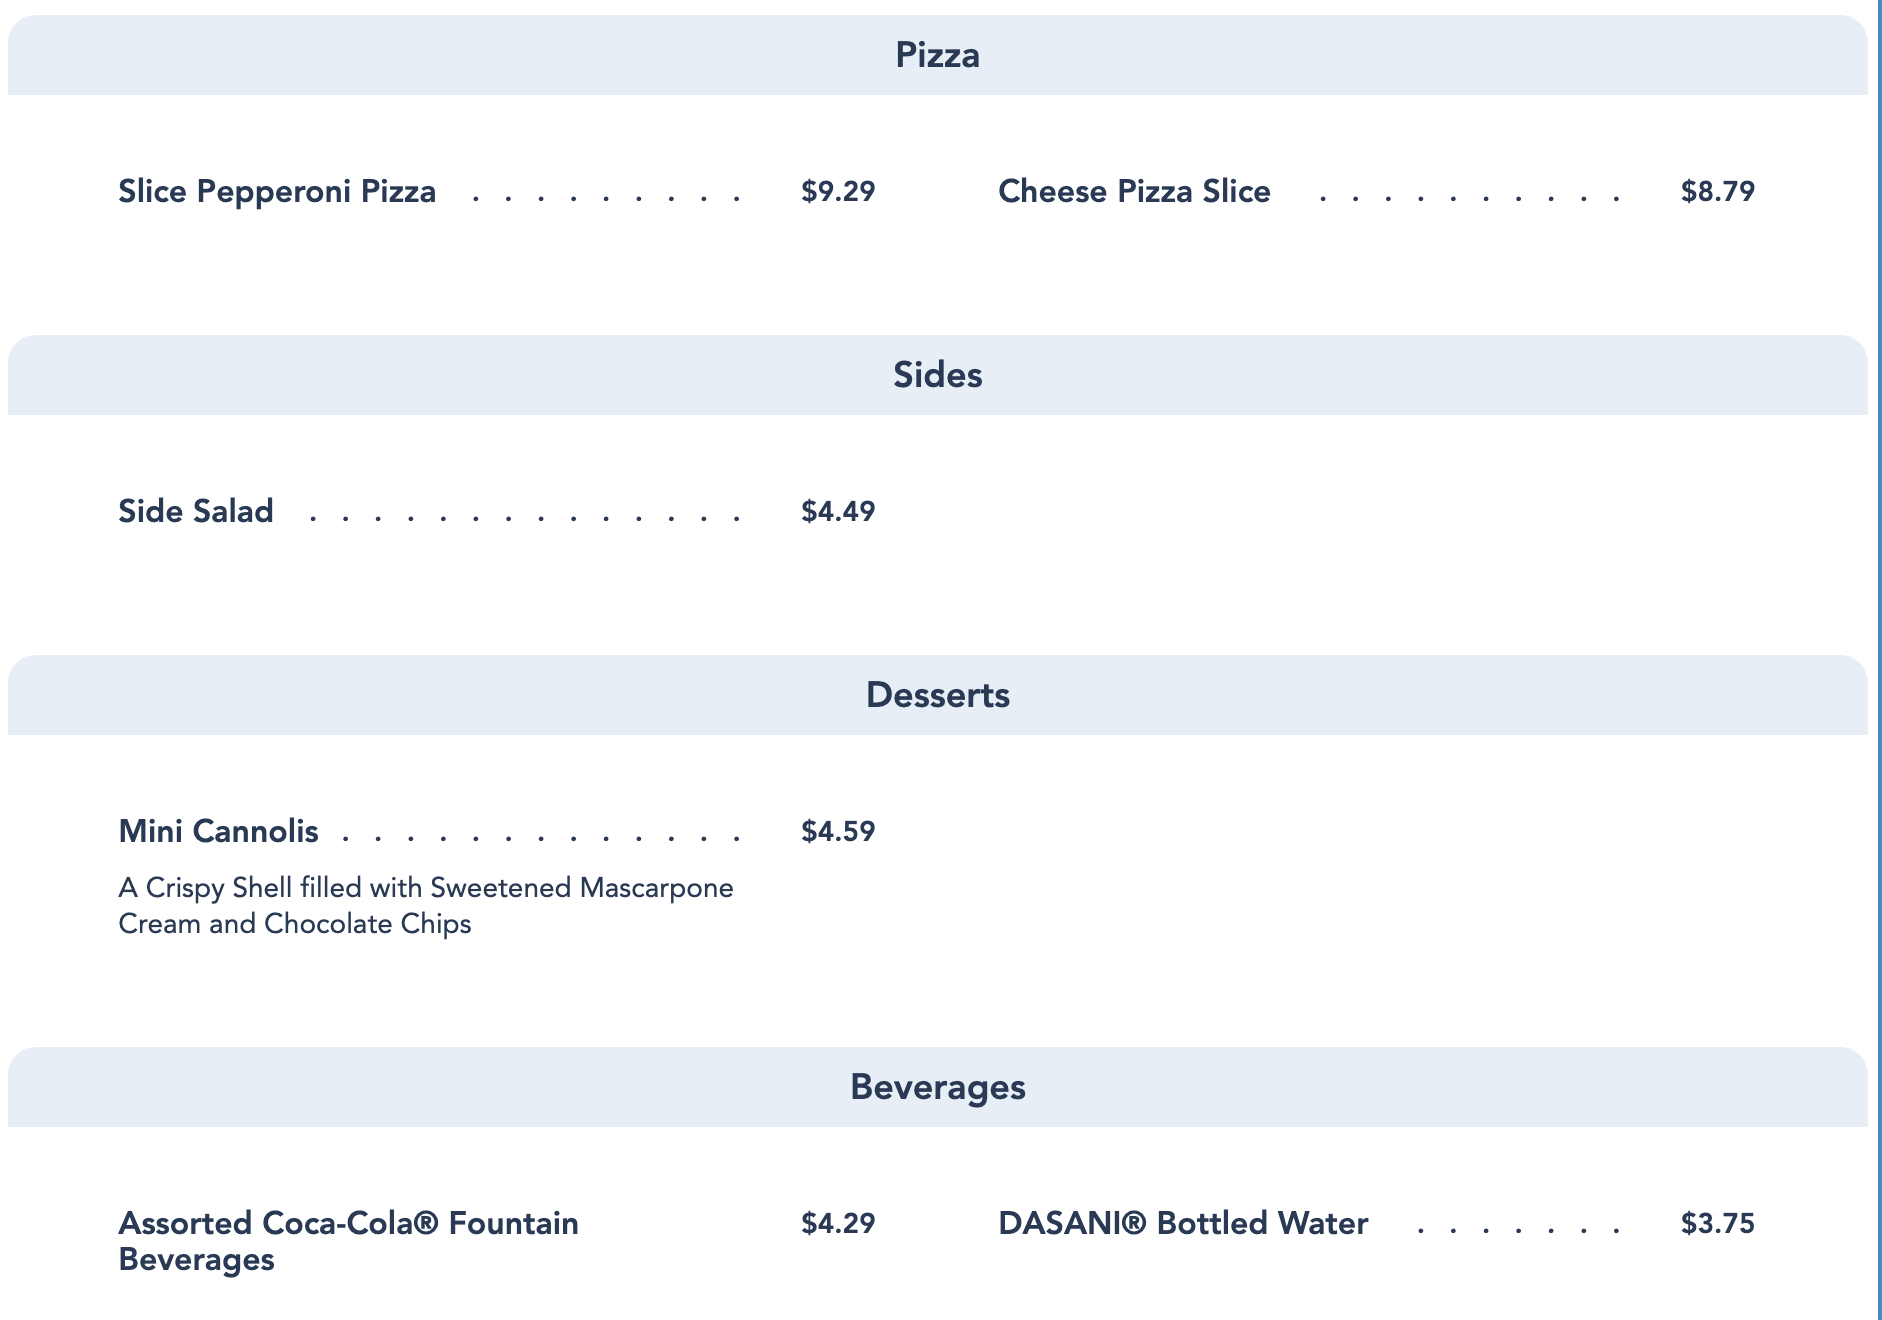Click the $9.29 pepperoni pizza price

[838, 191]
